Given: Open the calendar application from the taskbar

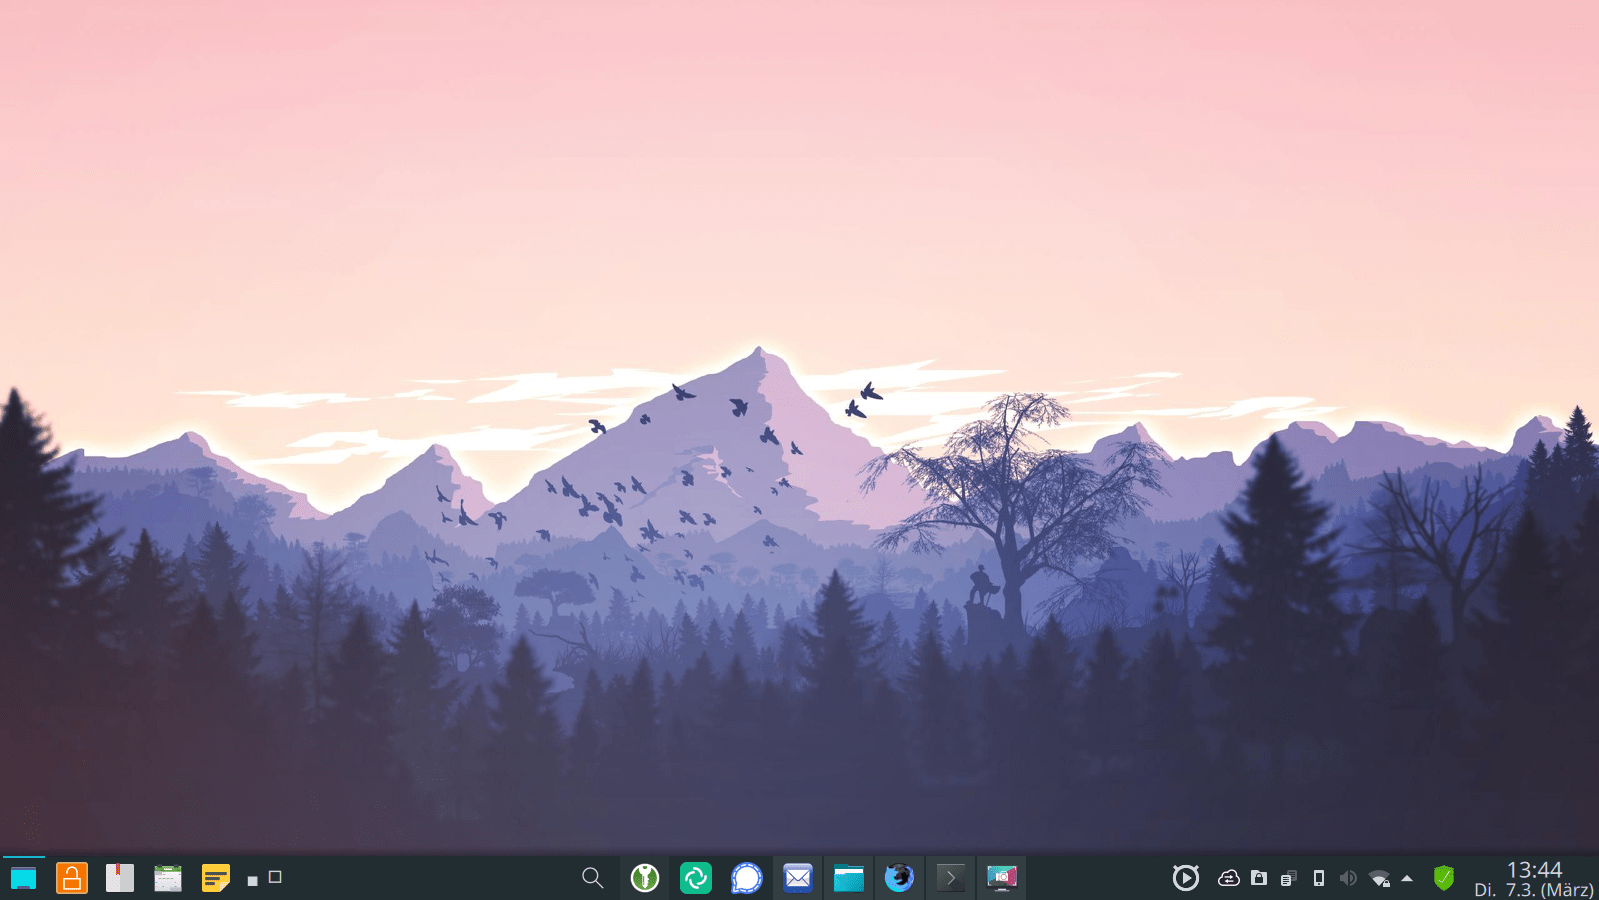Looking at the screenshot, I should click(168, 878).
